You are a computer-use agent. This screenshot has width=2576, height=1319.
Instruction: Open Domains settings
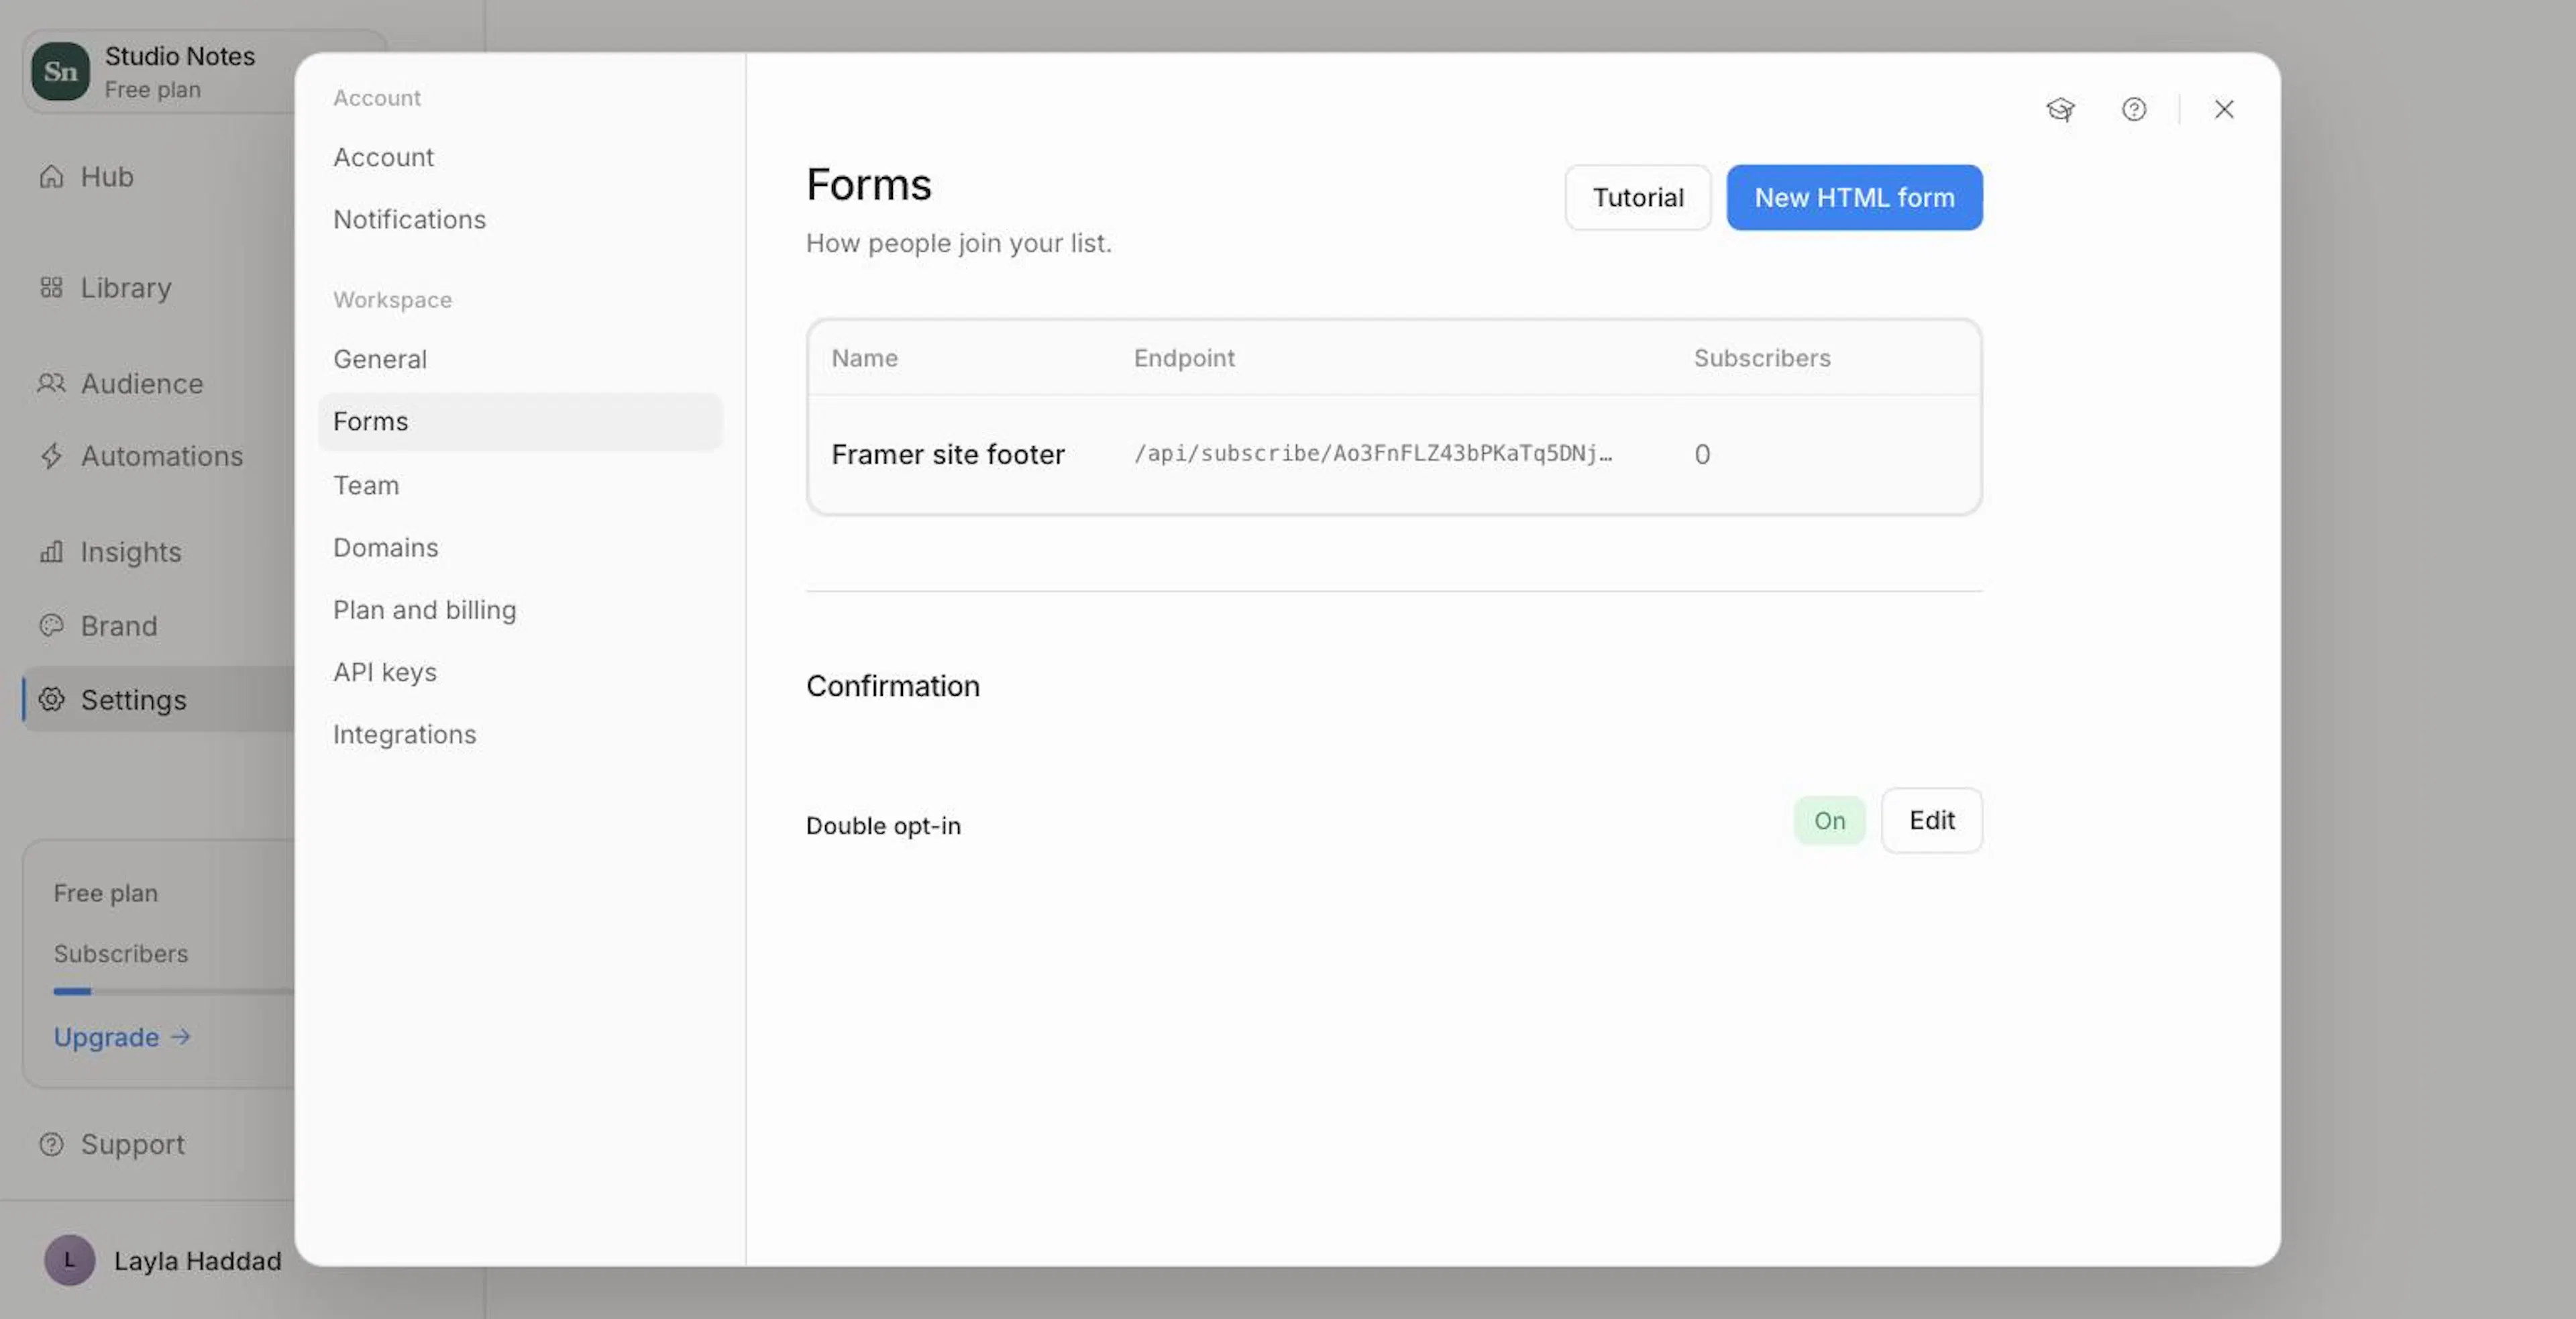520,547
